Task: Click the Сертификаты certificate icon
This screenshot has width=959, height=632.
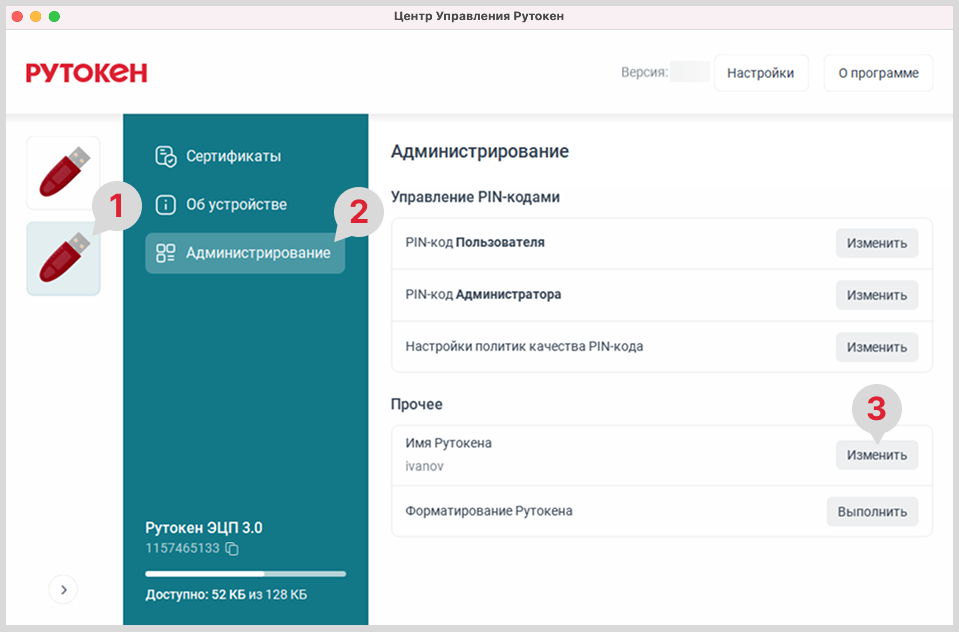Action: (166, 156)
